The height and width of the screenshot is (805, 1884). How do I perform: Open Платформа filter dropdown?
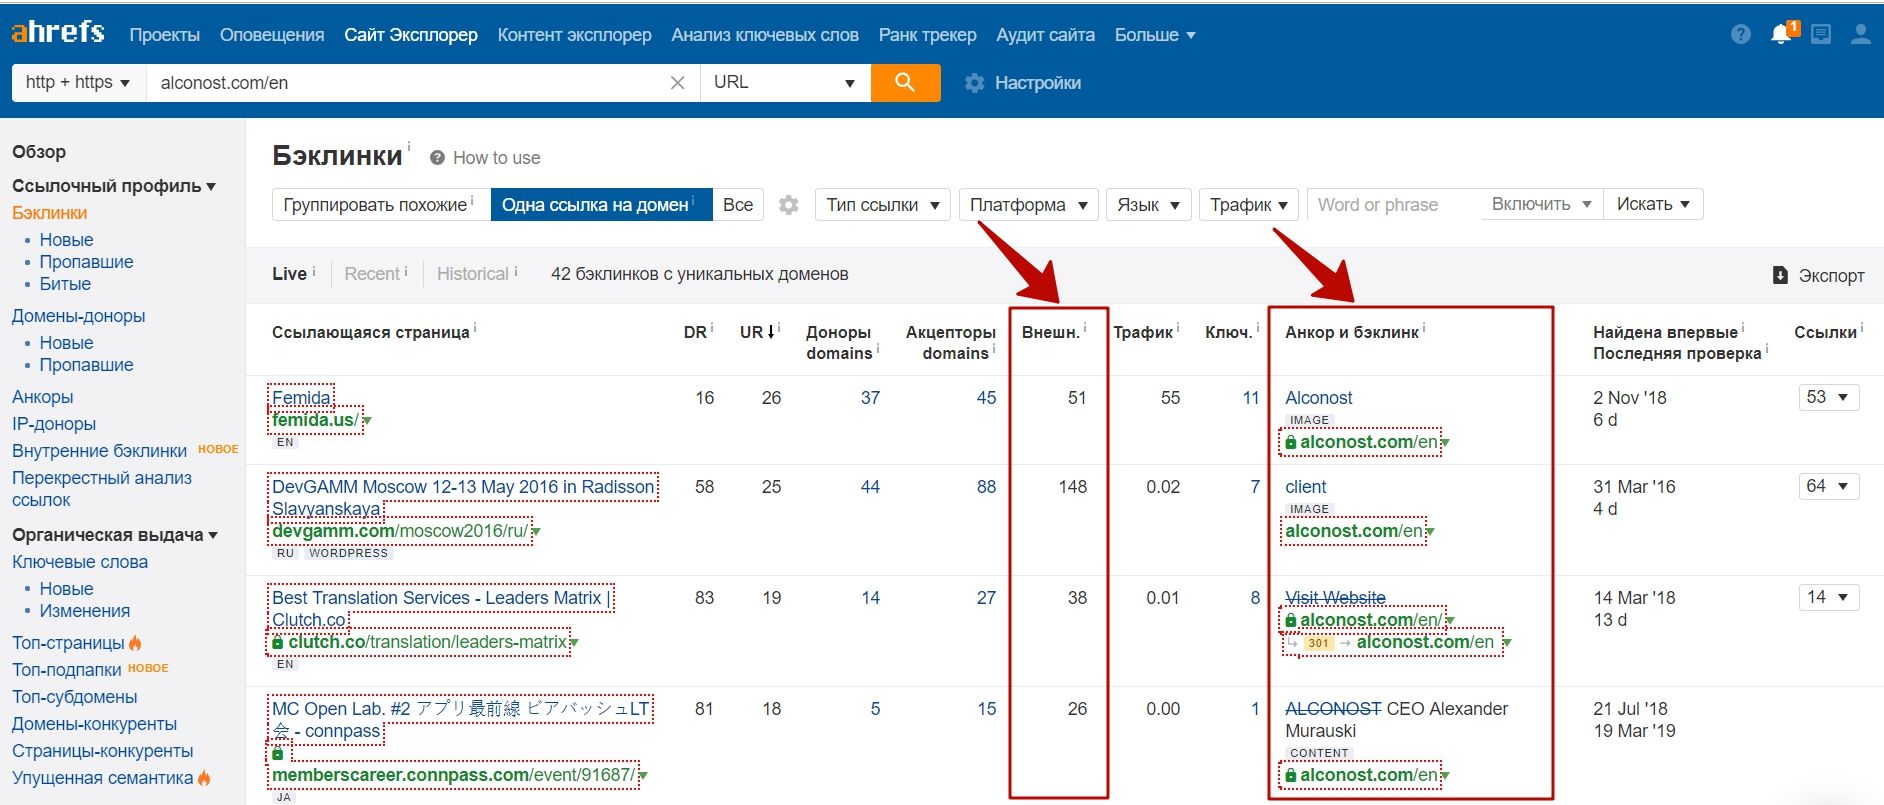coord(1028,205)
